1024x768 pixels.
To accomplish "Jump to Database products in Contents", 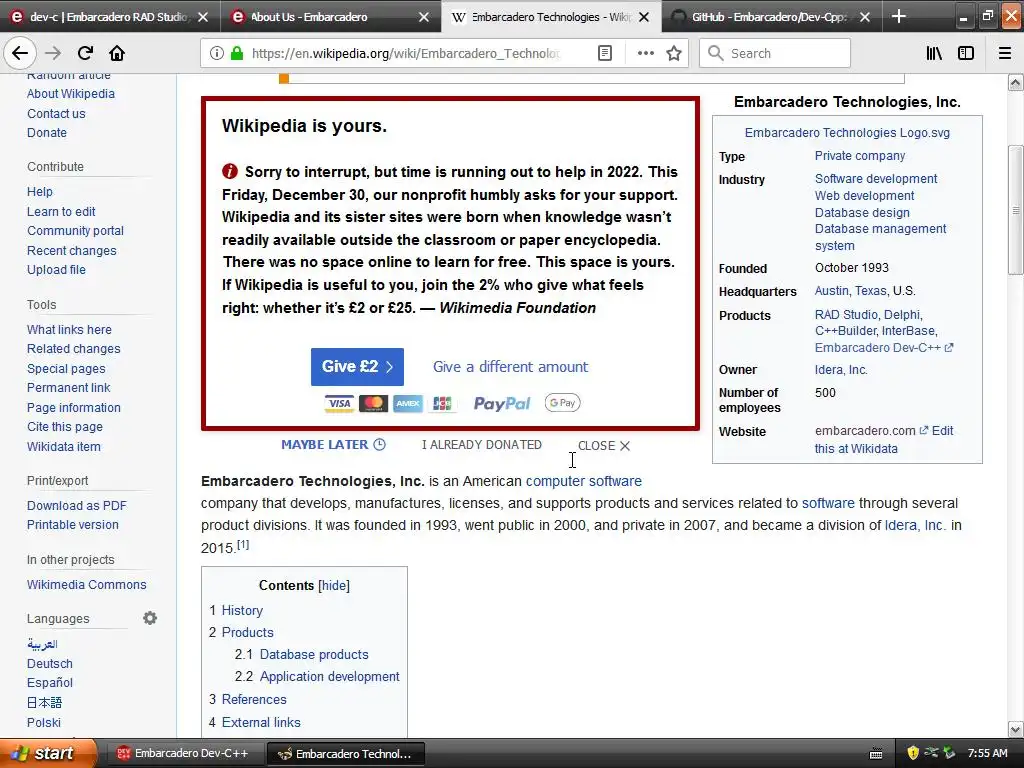I will [313, 654].
